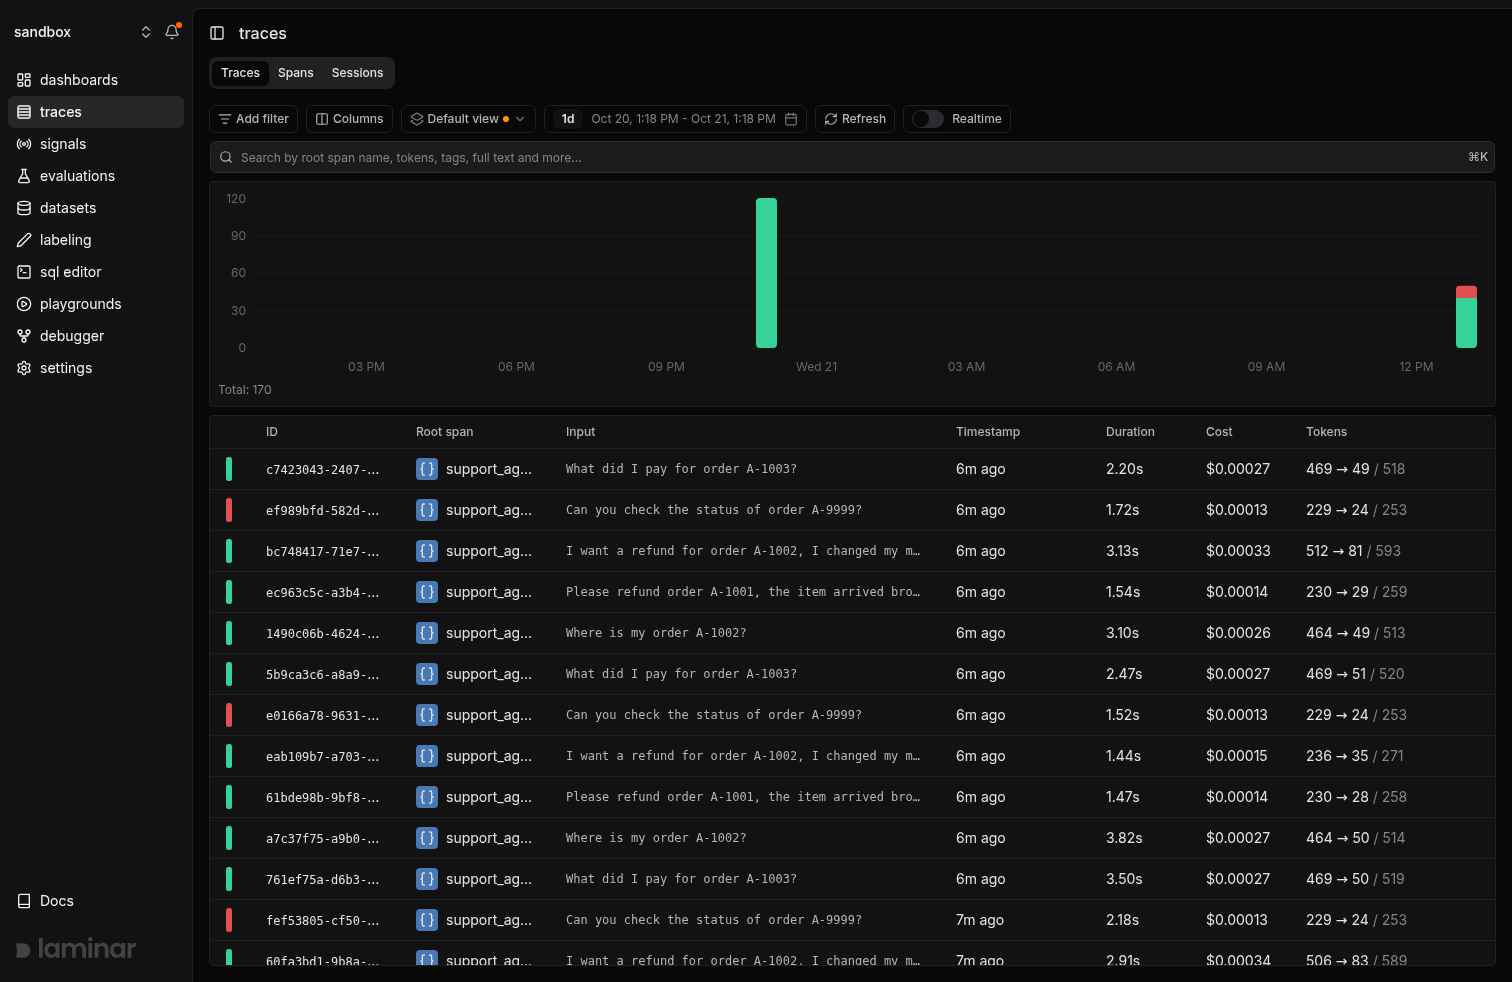Switch to the Traces tab
This screenshot has height=982, width=1512.
(x=240, y=73)
